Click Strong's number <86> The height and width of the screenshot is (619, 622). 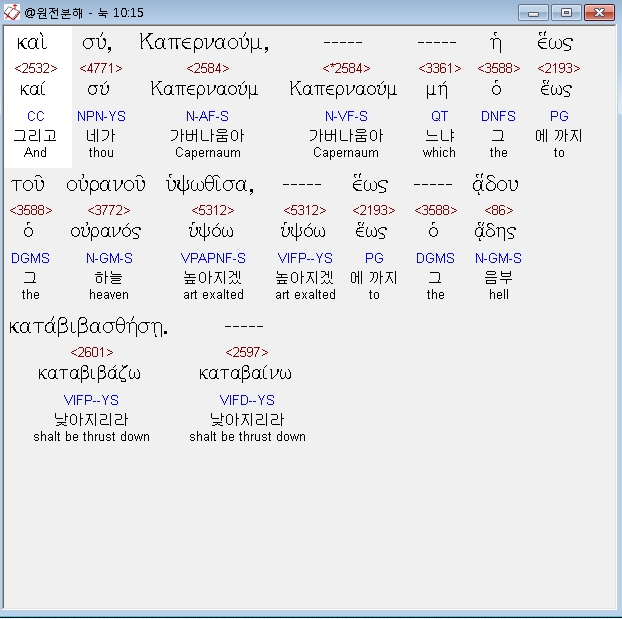pyautogui.click(x=499, y=210)
